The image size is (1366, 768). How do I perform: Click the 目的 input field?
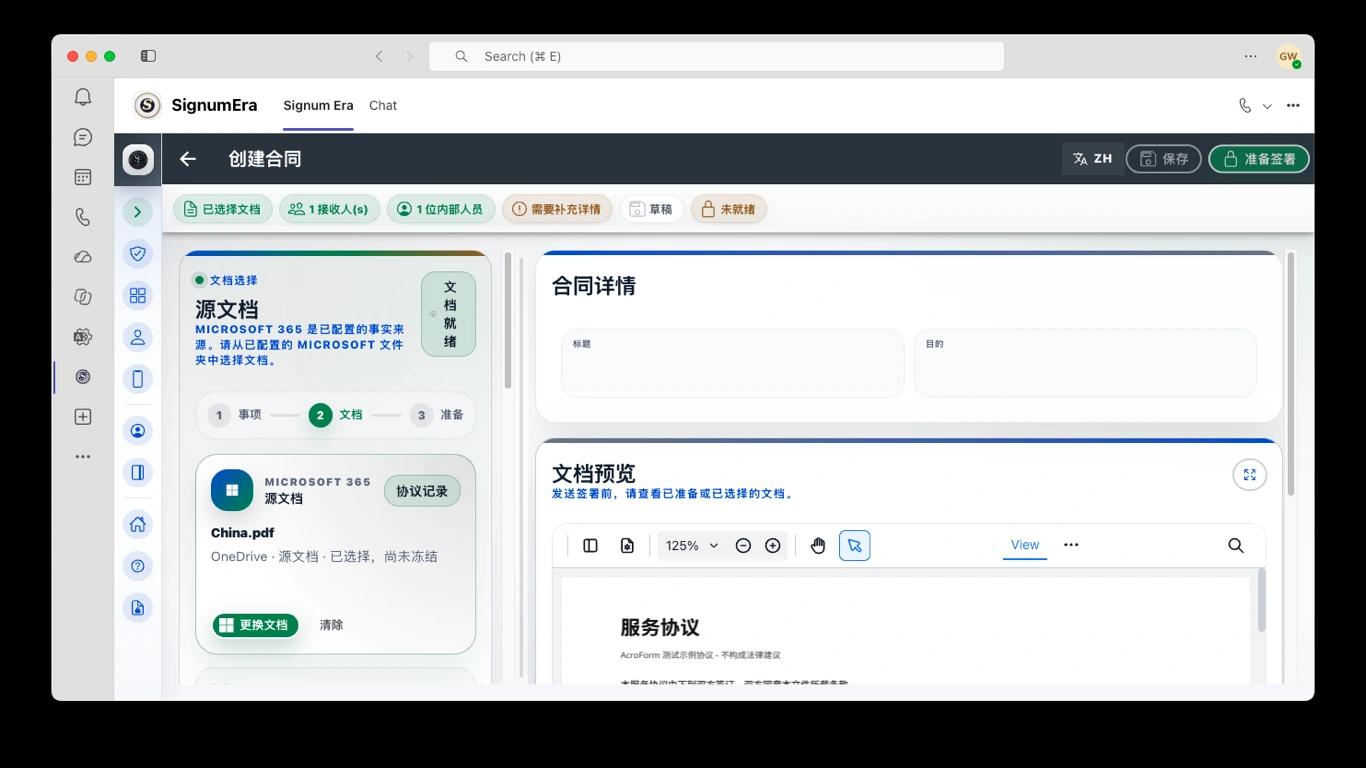coord(1085,363)
